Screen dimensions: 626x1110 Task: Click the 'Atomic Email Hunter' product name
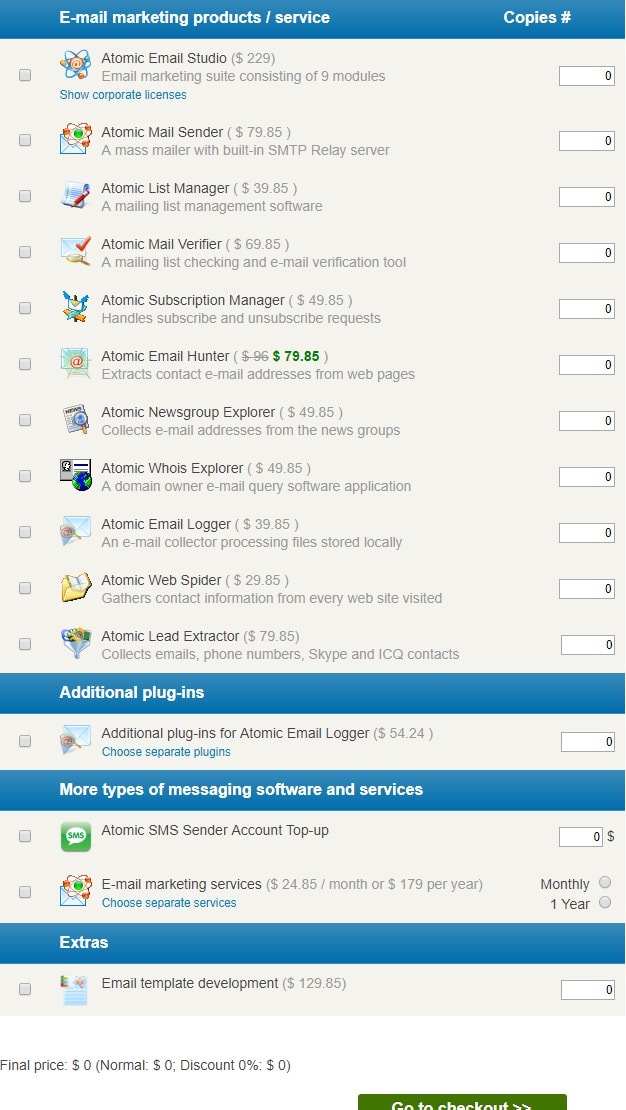coord(165,356)
